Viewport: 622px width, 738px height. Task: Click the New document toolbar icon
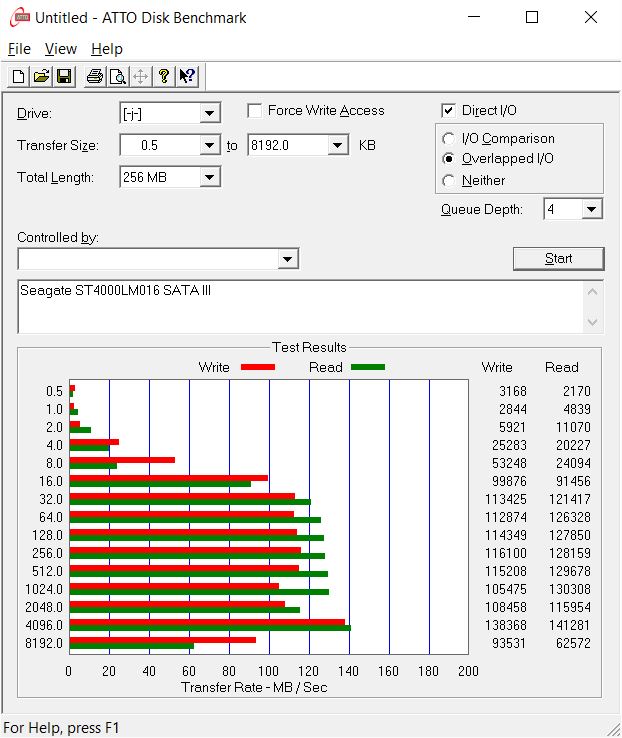tap(18, 76)
